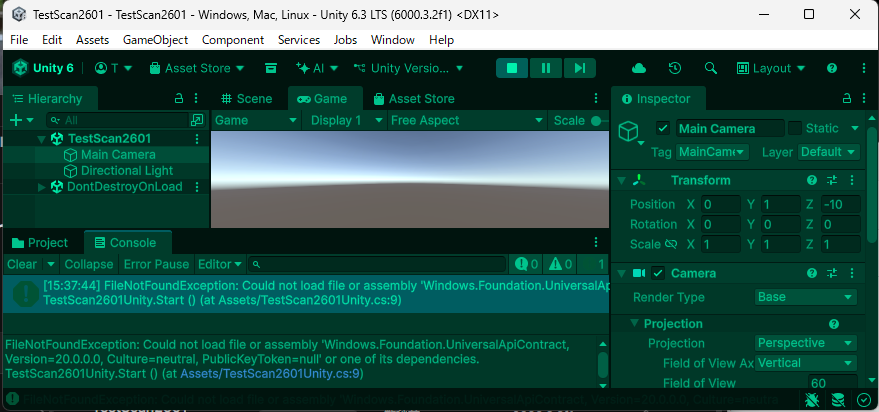Switch to the Scene tab

pyautogui.click(x=248, y=99)
